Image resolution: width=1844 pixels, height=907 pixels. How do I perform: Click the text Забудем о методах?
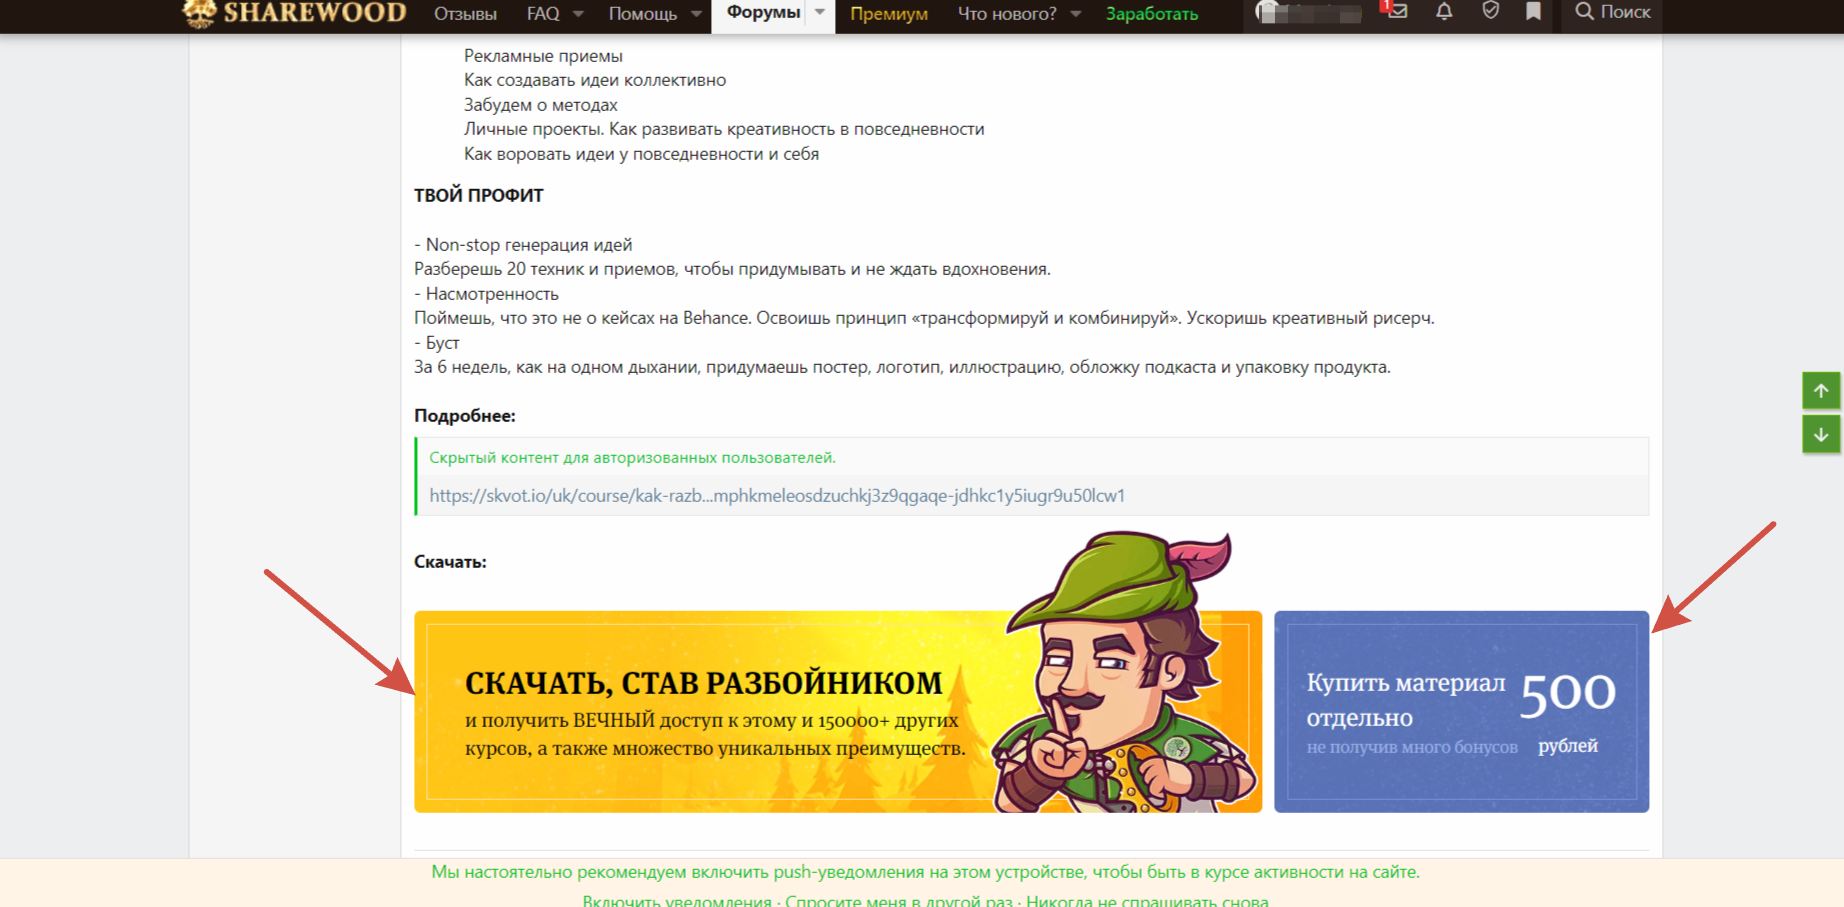click(x=541, y=105)
